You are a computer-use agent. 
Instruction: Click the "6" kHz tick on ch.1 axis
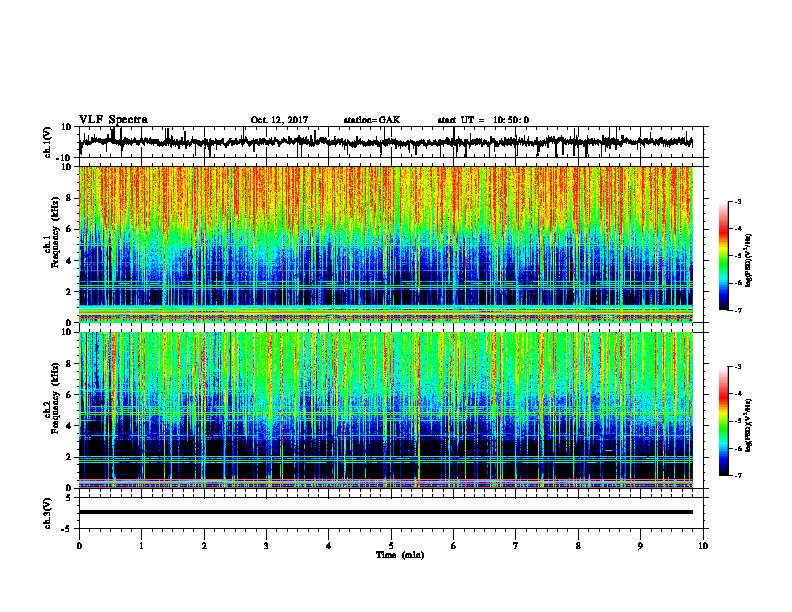point(69,229)
